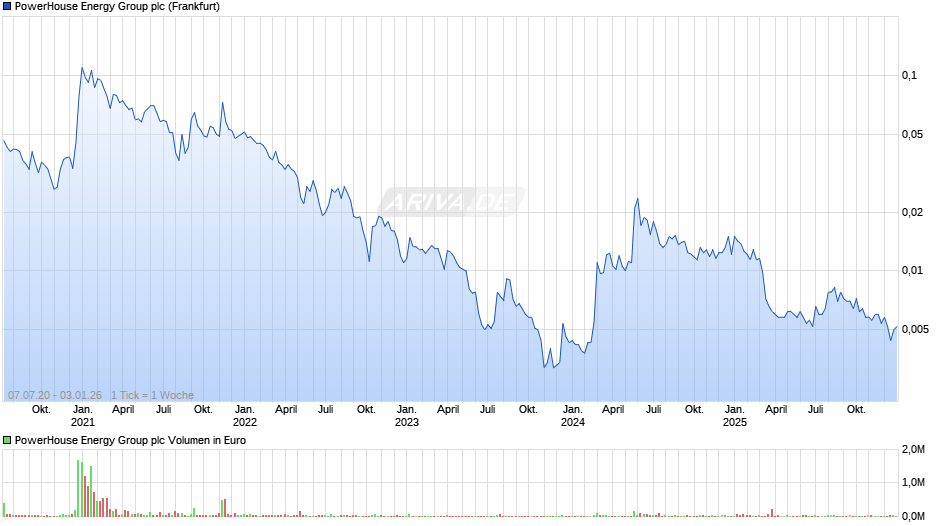Click the price axis value '0,1'
The width and height of the screenshot is (940, 526).
[x=909, y=76]
